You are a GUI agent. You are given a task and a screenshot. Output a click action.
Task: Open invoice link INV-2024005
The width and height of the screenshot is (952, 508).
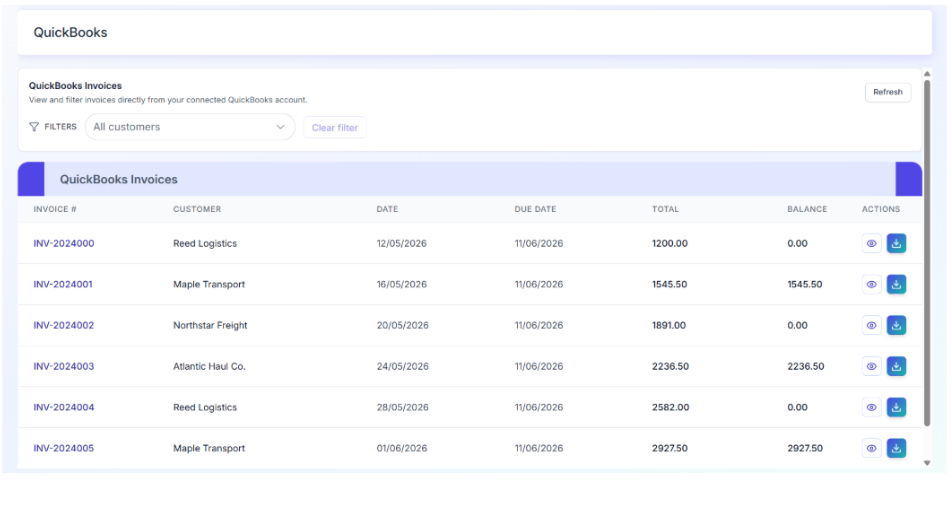64,448
